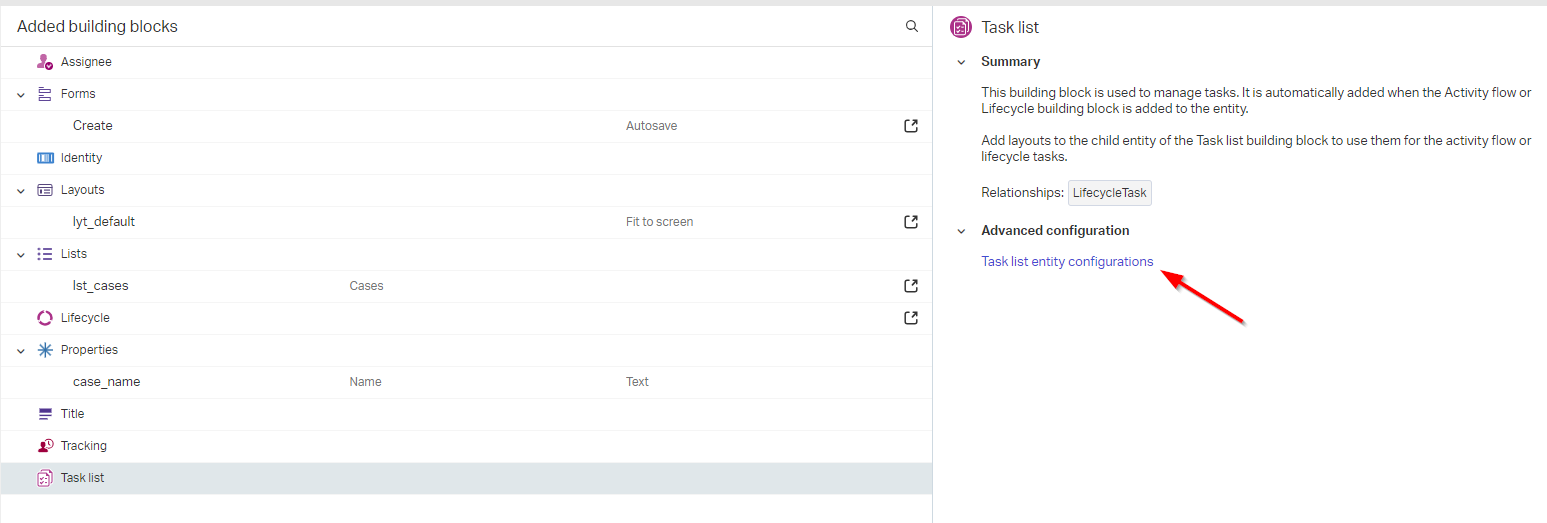The width and height of the screenshot is (1547, 523).
Task: Collapse the Properties group
Action: (21, 350)
